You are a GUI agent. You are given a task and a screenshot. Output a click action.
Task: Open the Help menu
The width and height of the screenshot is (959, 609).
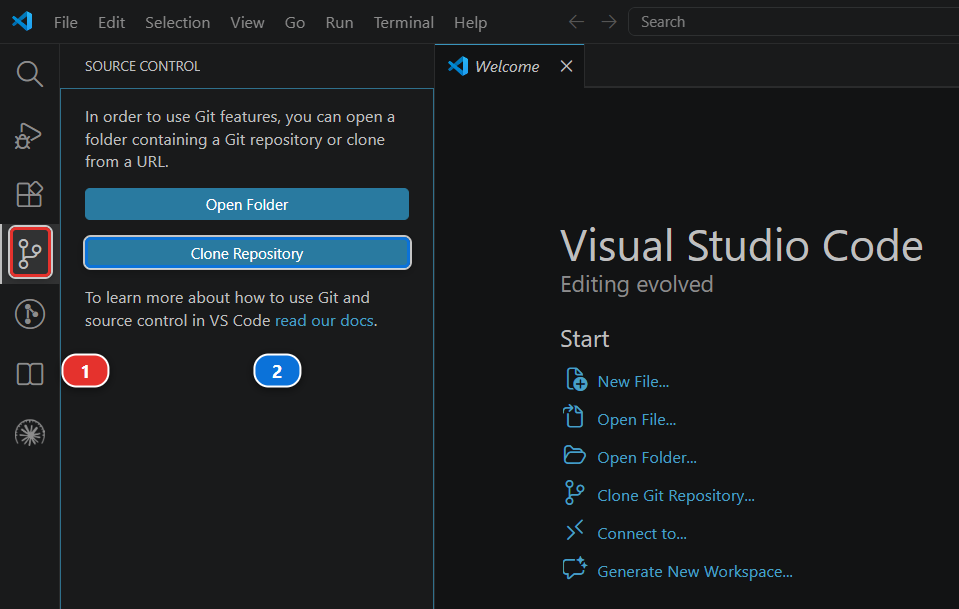[470, 23]
